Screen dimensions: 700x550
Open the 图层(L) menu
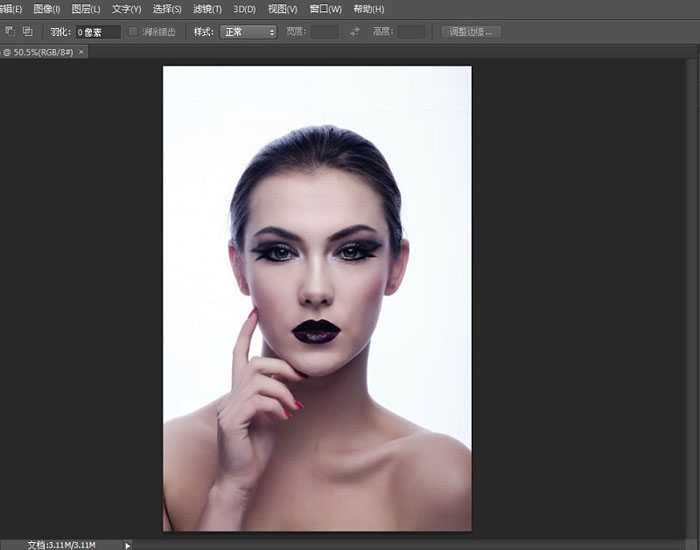86,9
